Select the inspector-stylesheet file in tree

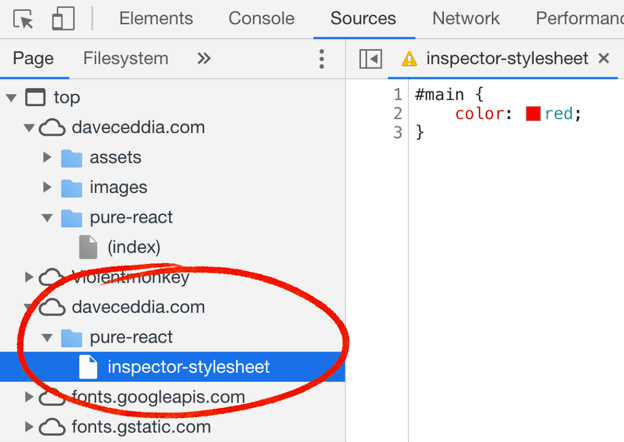click(x=172, y=367)
